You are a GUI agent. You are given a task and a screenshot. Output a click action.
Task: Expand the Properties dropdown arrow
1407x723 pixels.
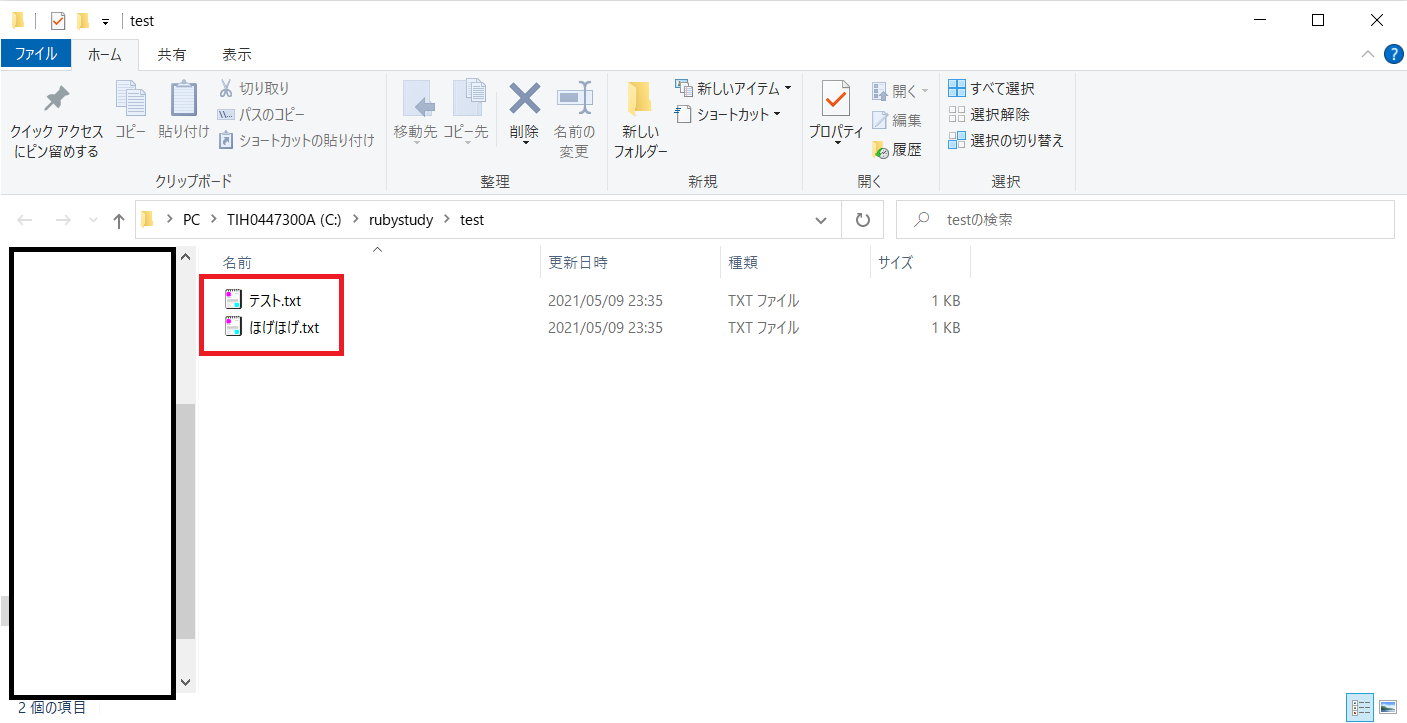[837, 144]
